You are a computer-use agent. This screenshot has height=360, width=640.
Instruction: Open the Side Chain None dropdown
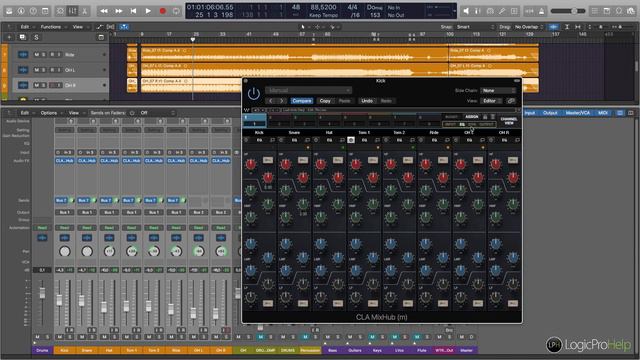click(498, 90)
